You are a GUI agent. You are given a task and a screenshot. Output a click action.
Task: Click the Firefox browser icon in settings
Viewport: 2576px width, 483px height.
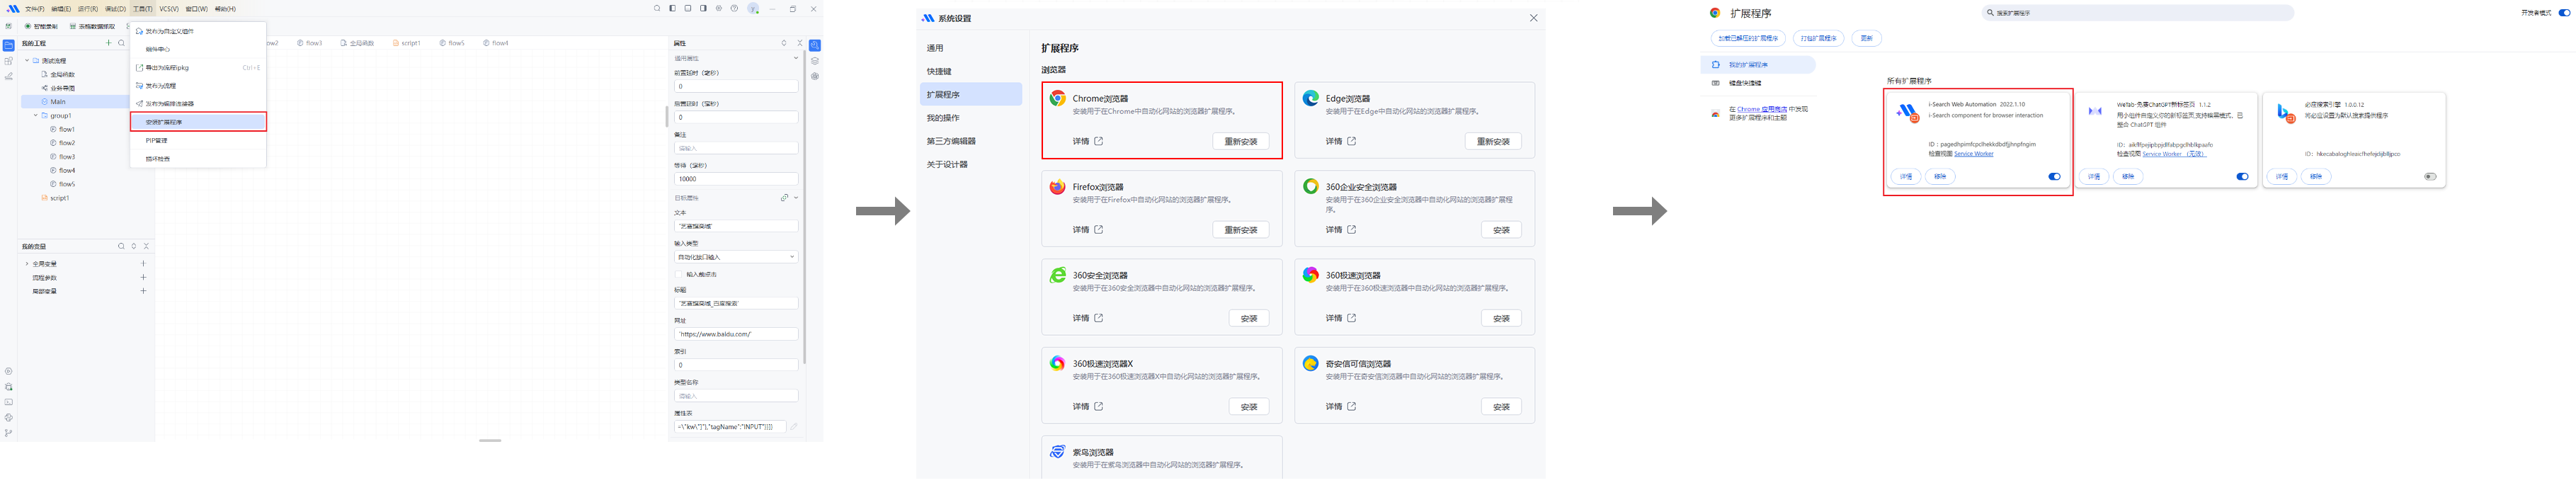click(1057, 187)
